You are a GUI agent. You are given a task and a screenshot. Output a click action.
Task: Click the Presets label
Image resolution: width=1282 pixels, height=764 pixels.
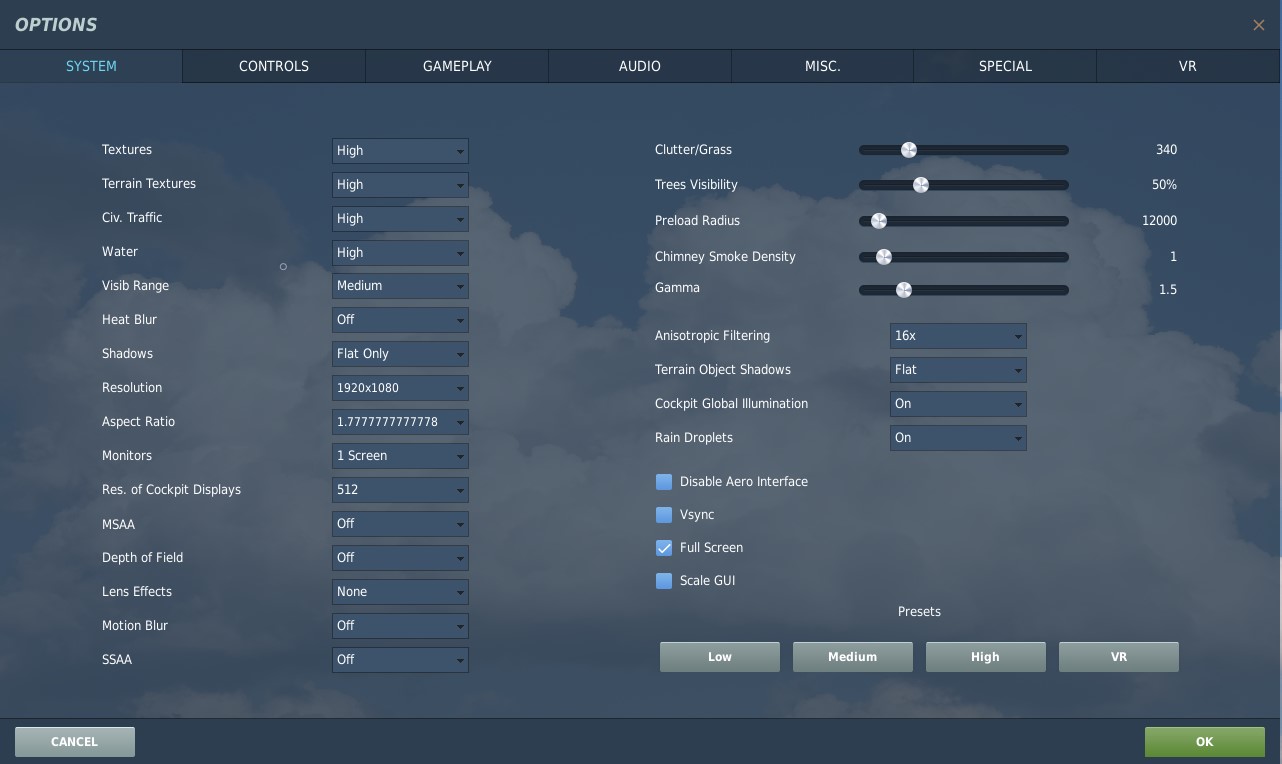(x=919, y=612)
